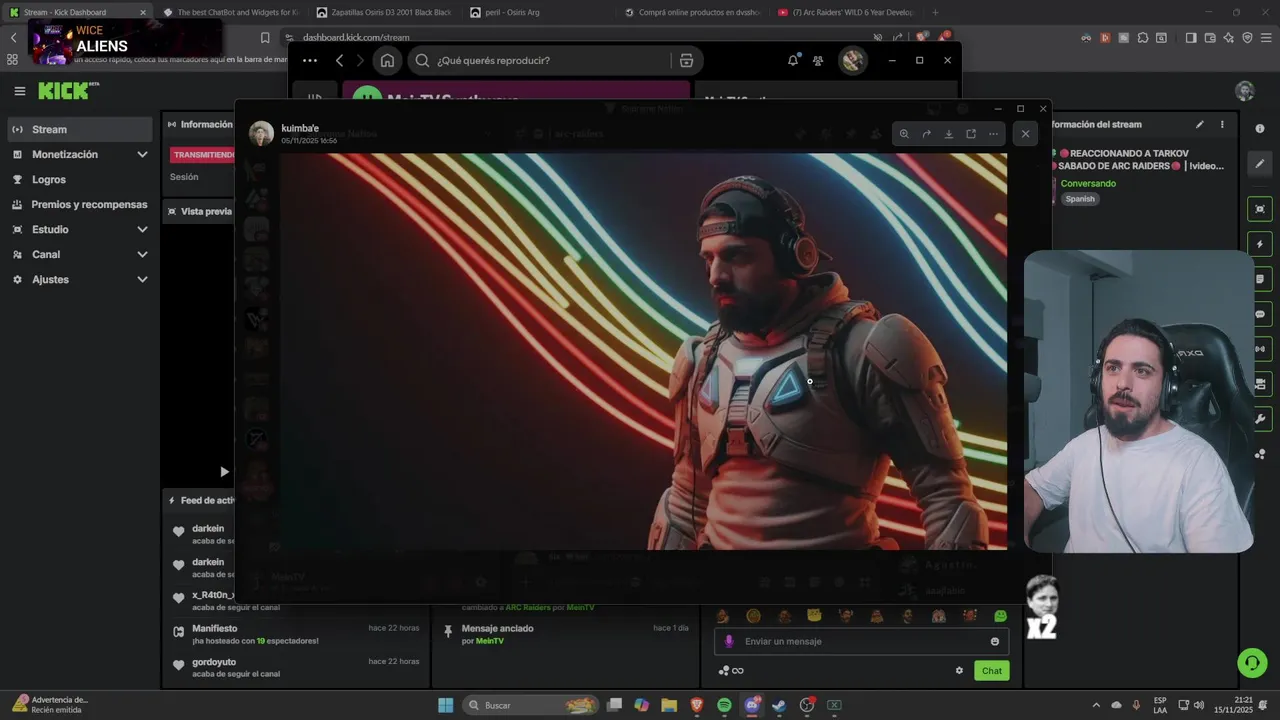Show hidden system tray icons
Image resolution: width=1280 pixels, height=720 pixels.
(1096, 705)
